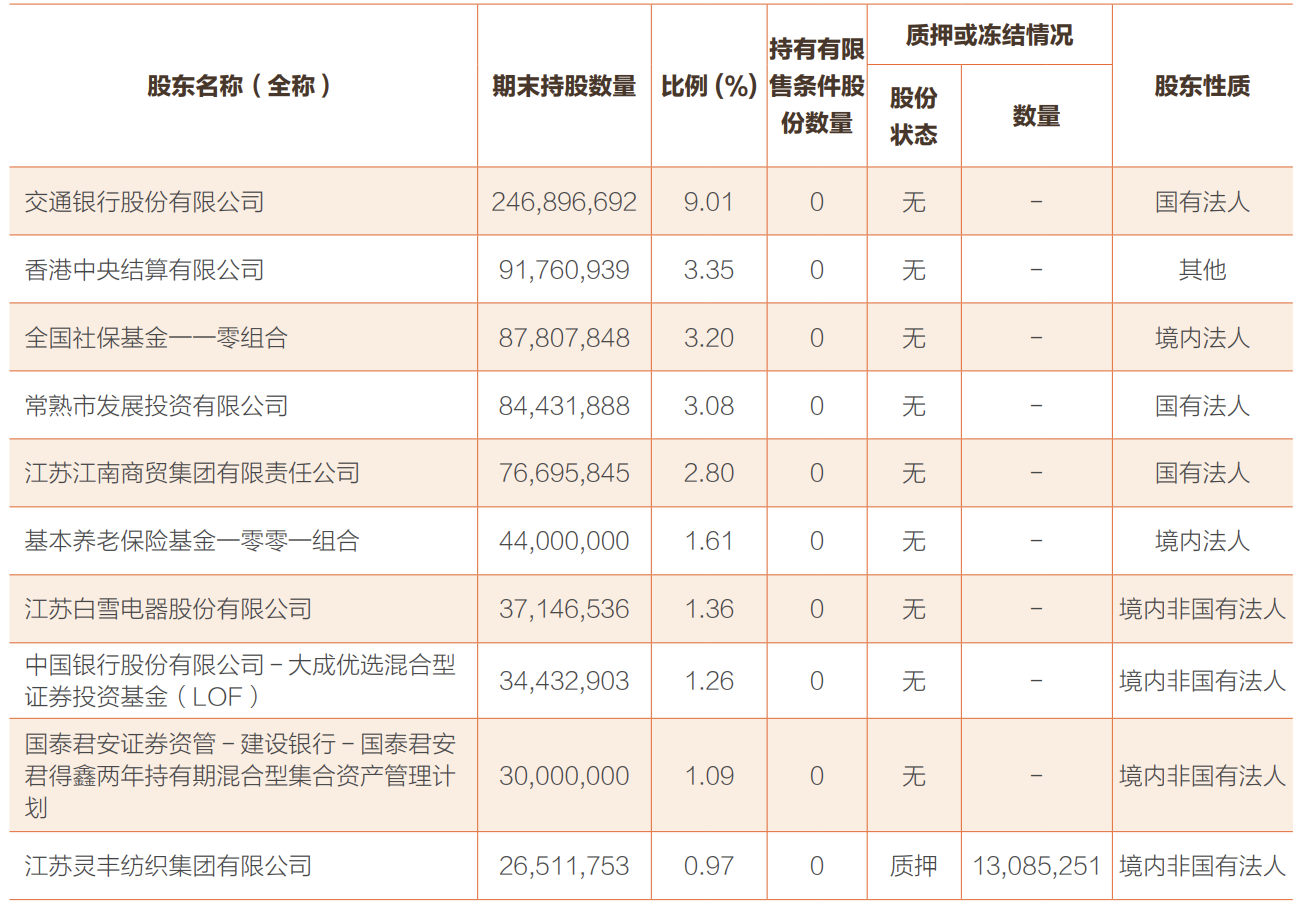Select 国有法人 in the 常熟市发展投资 row
1310x910 pixels.
click(x=1202, y=406)
